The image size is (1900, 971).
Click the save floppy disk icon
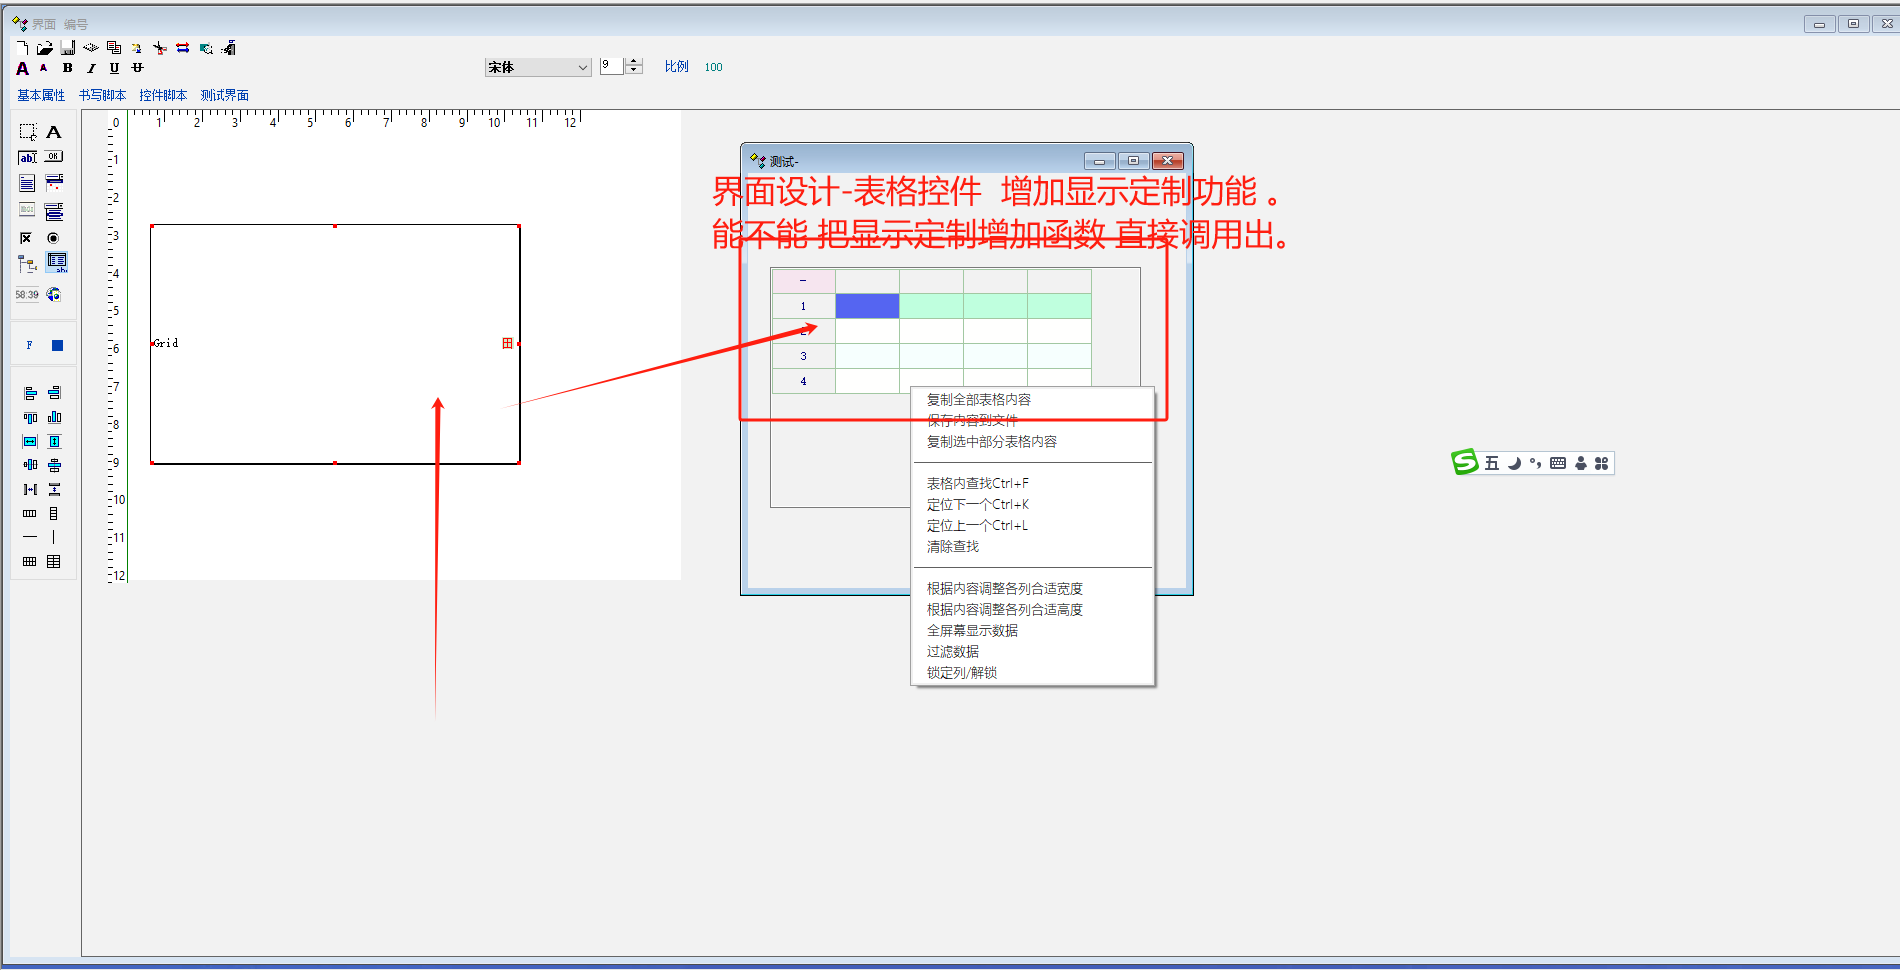pyautogui.click(x=68, y=48)
